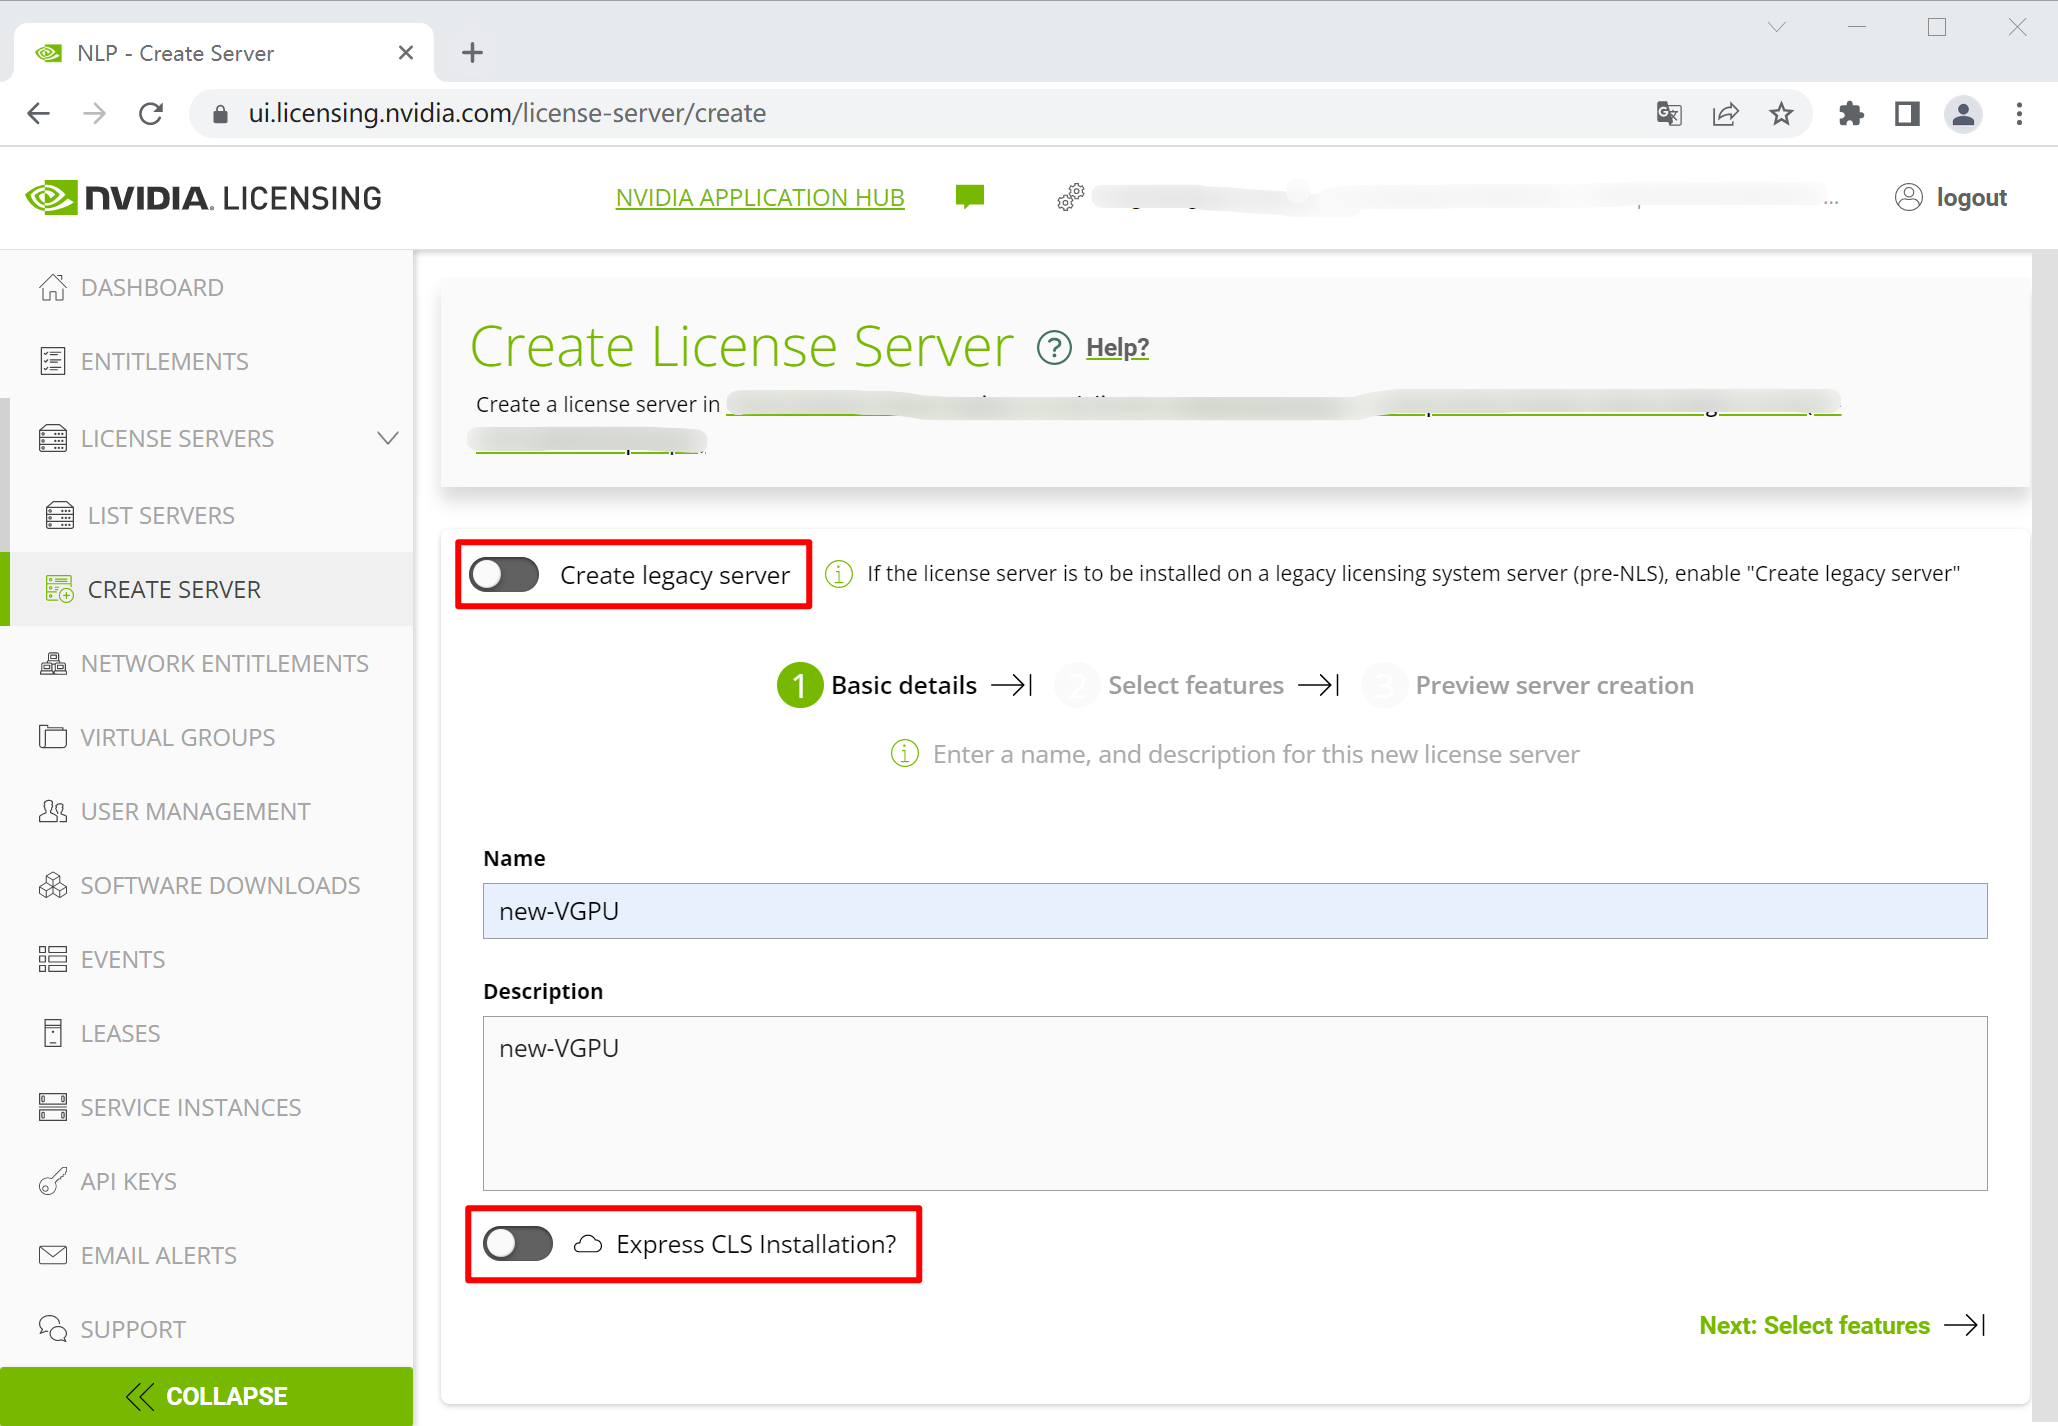Open User Management menu item

coord(206,811)
